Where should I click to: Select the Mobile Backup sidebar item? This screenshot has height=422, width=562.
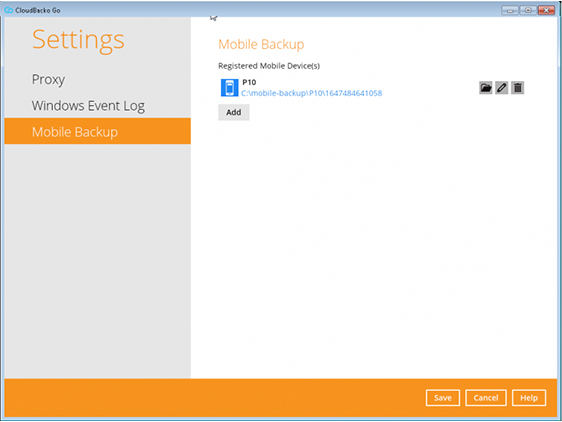point(97,131)
